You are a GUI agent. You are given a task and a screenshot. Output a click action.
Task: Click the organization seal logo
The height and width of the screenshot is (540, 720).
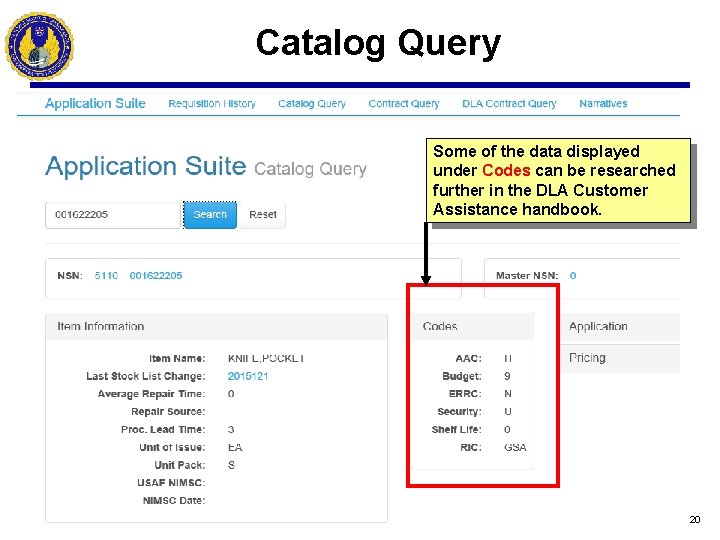pyautogui.click(x=39, y=46)
